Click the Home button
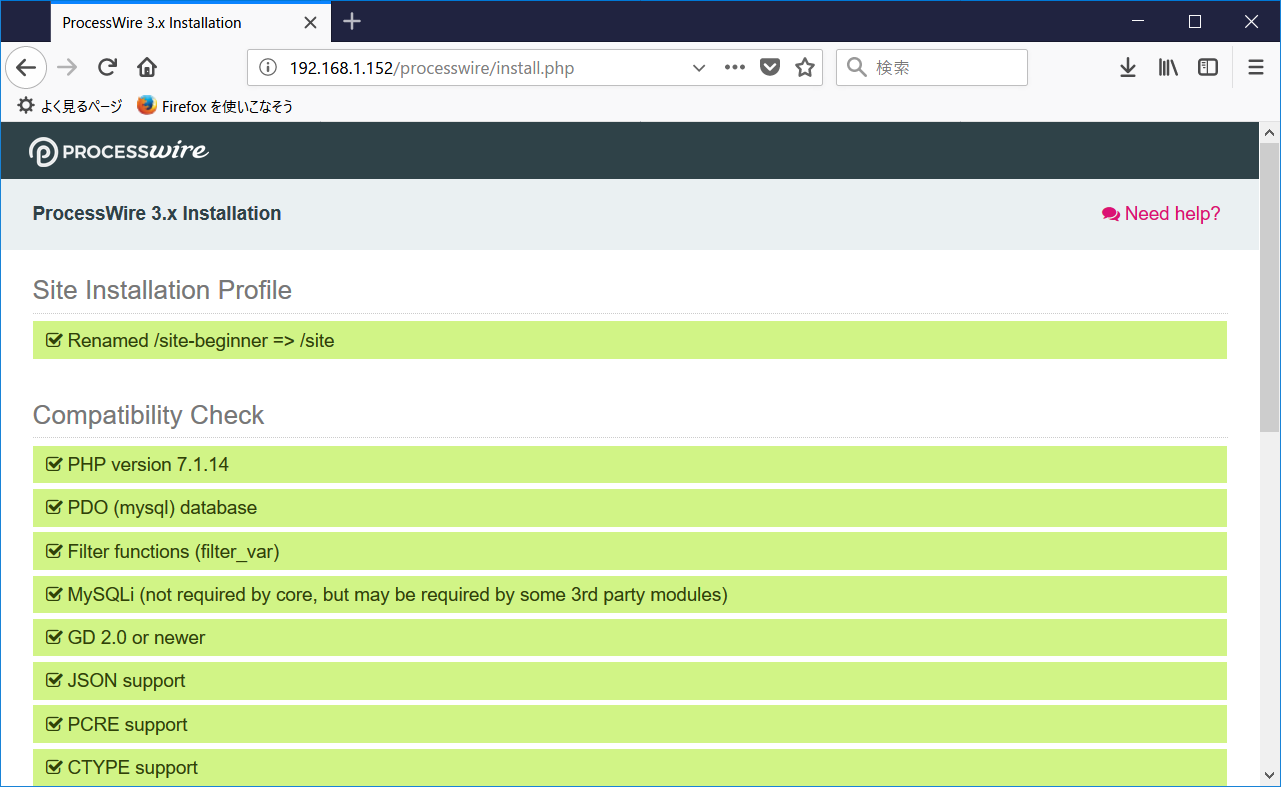This screenshot has width=1281, height=787. pos(146,67)
